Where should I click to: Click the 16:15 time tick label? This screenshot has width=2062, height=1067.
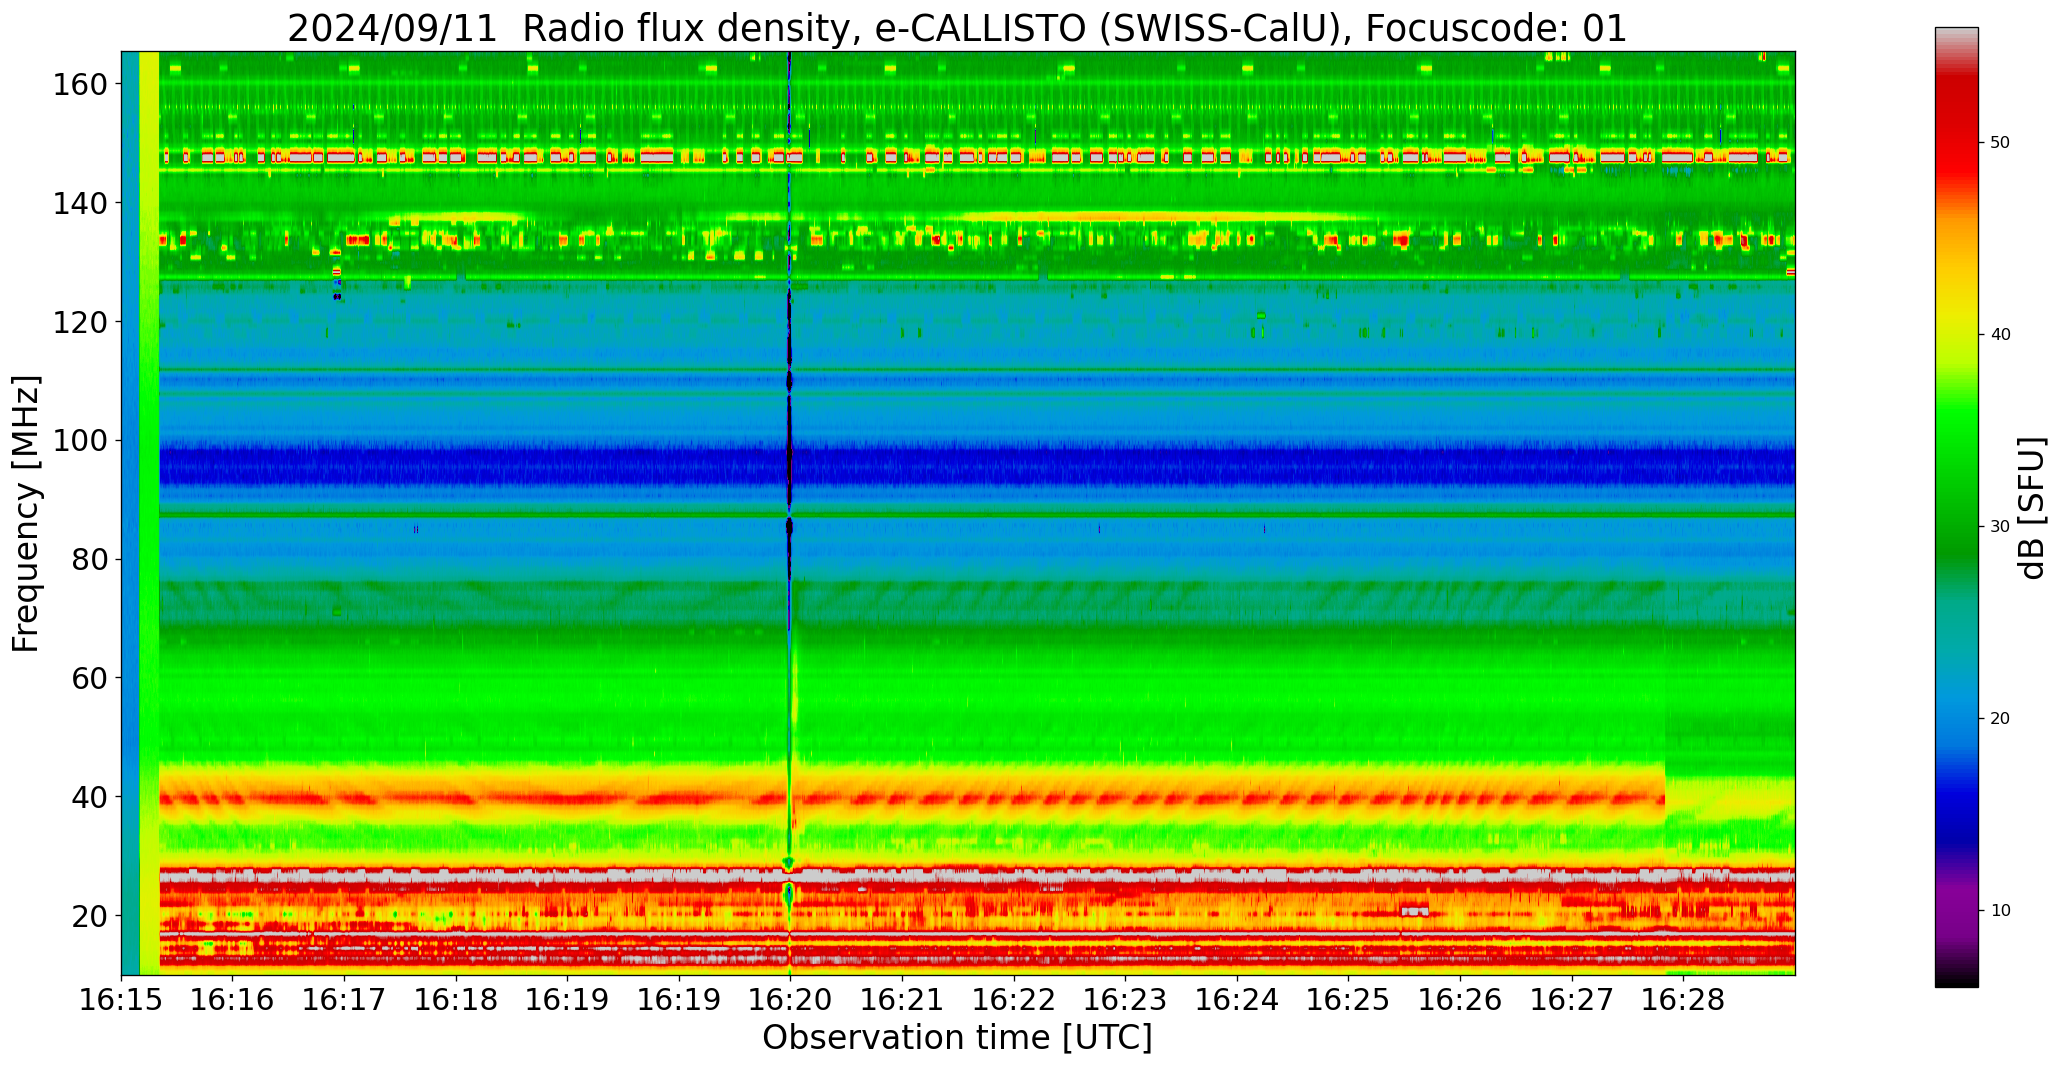[x=122, y=999]
